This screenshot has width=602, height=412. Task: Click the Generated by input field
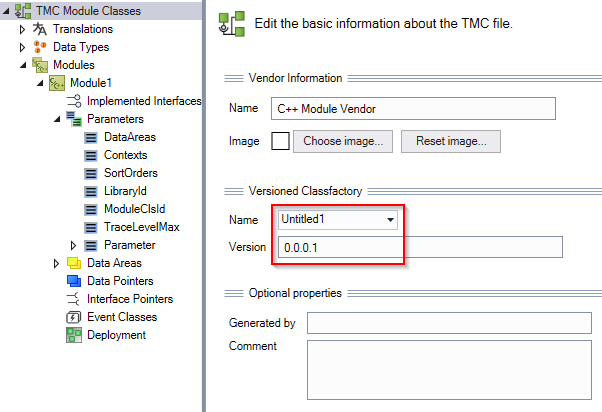pyautogui.click(x=449, y=323)
